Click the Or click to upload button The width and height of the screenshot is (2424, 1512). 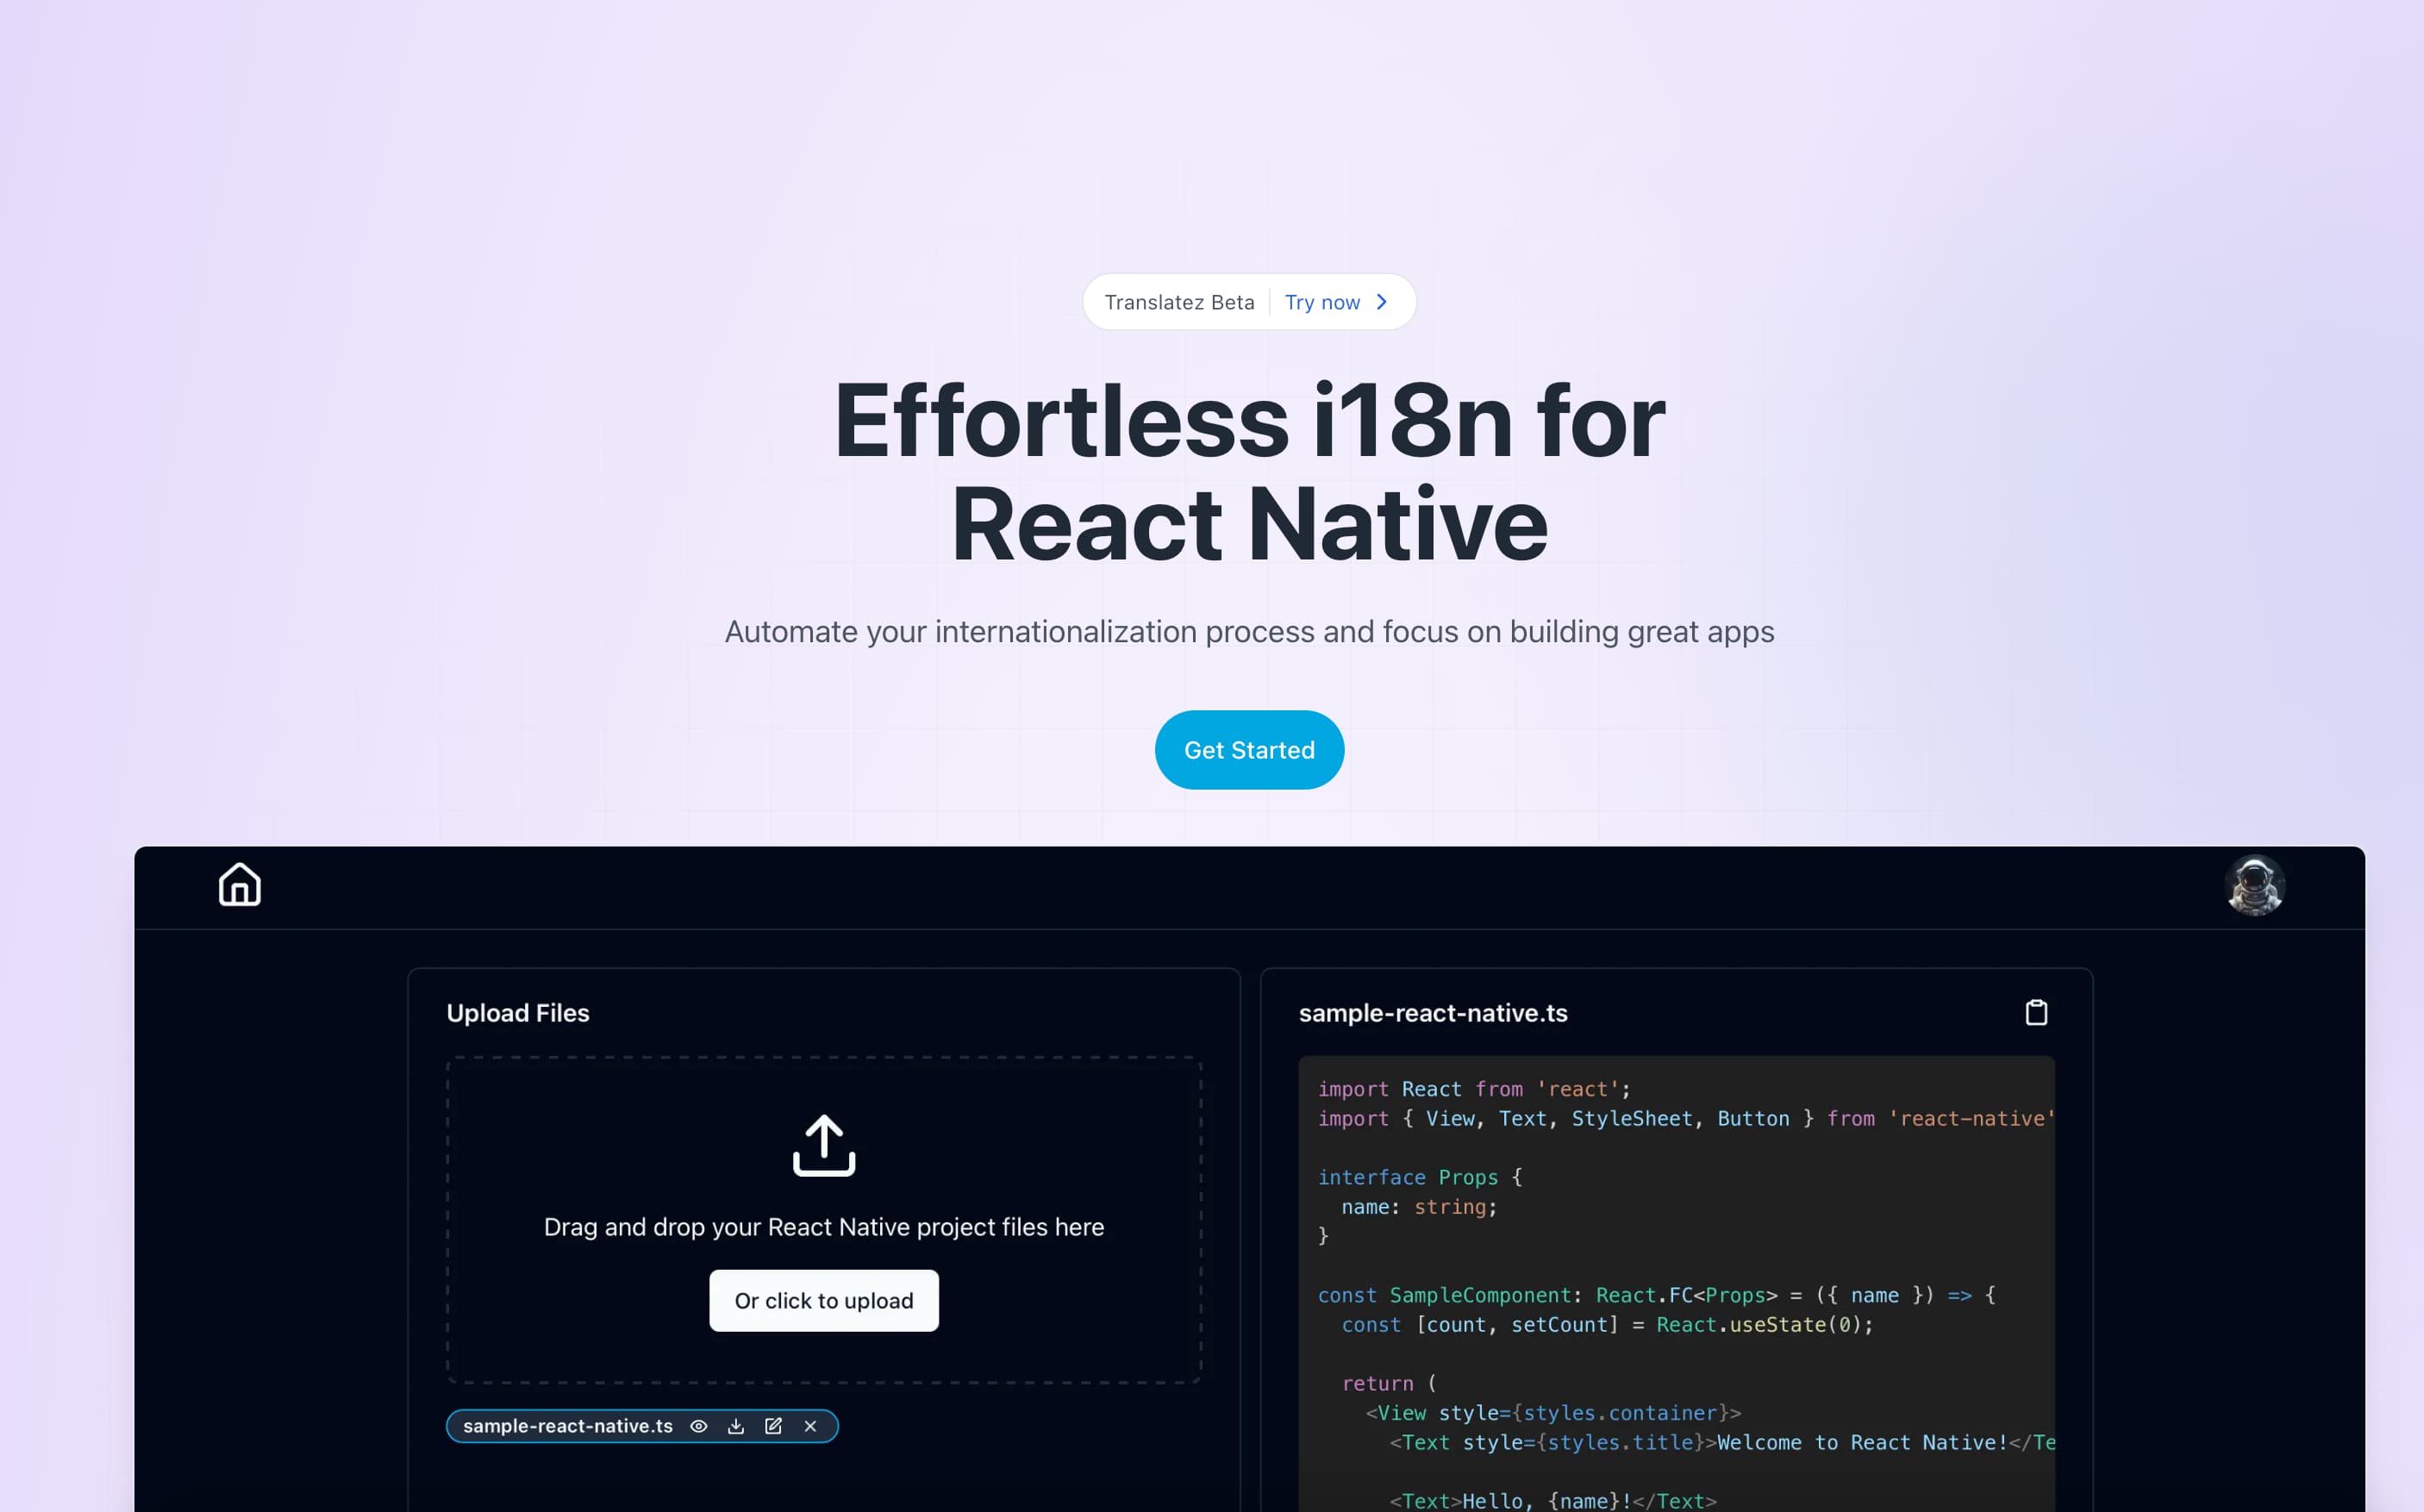click(x=824, y=1301)
